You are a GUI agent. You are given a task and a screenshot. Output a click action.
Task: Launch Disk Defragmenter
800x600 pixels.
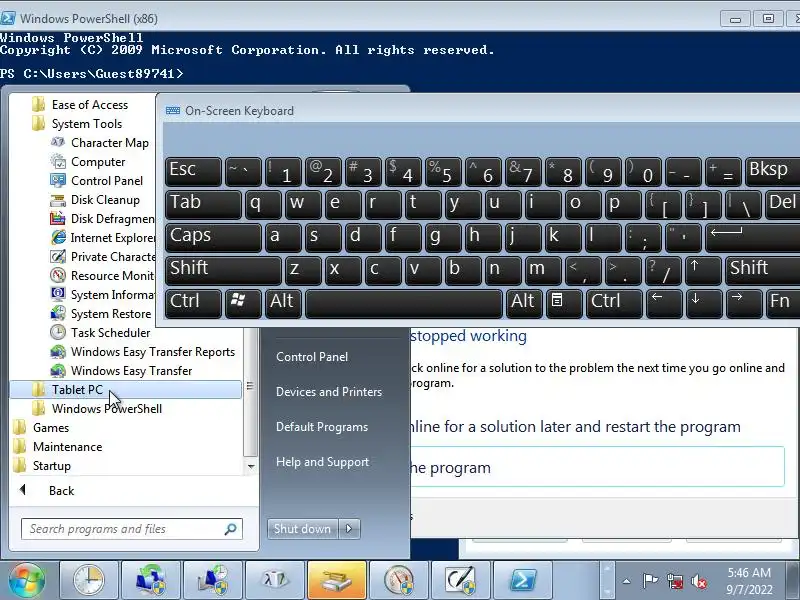102,219
